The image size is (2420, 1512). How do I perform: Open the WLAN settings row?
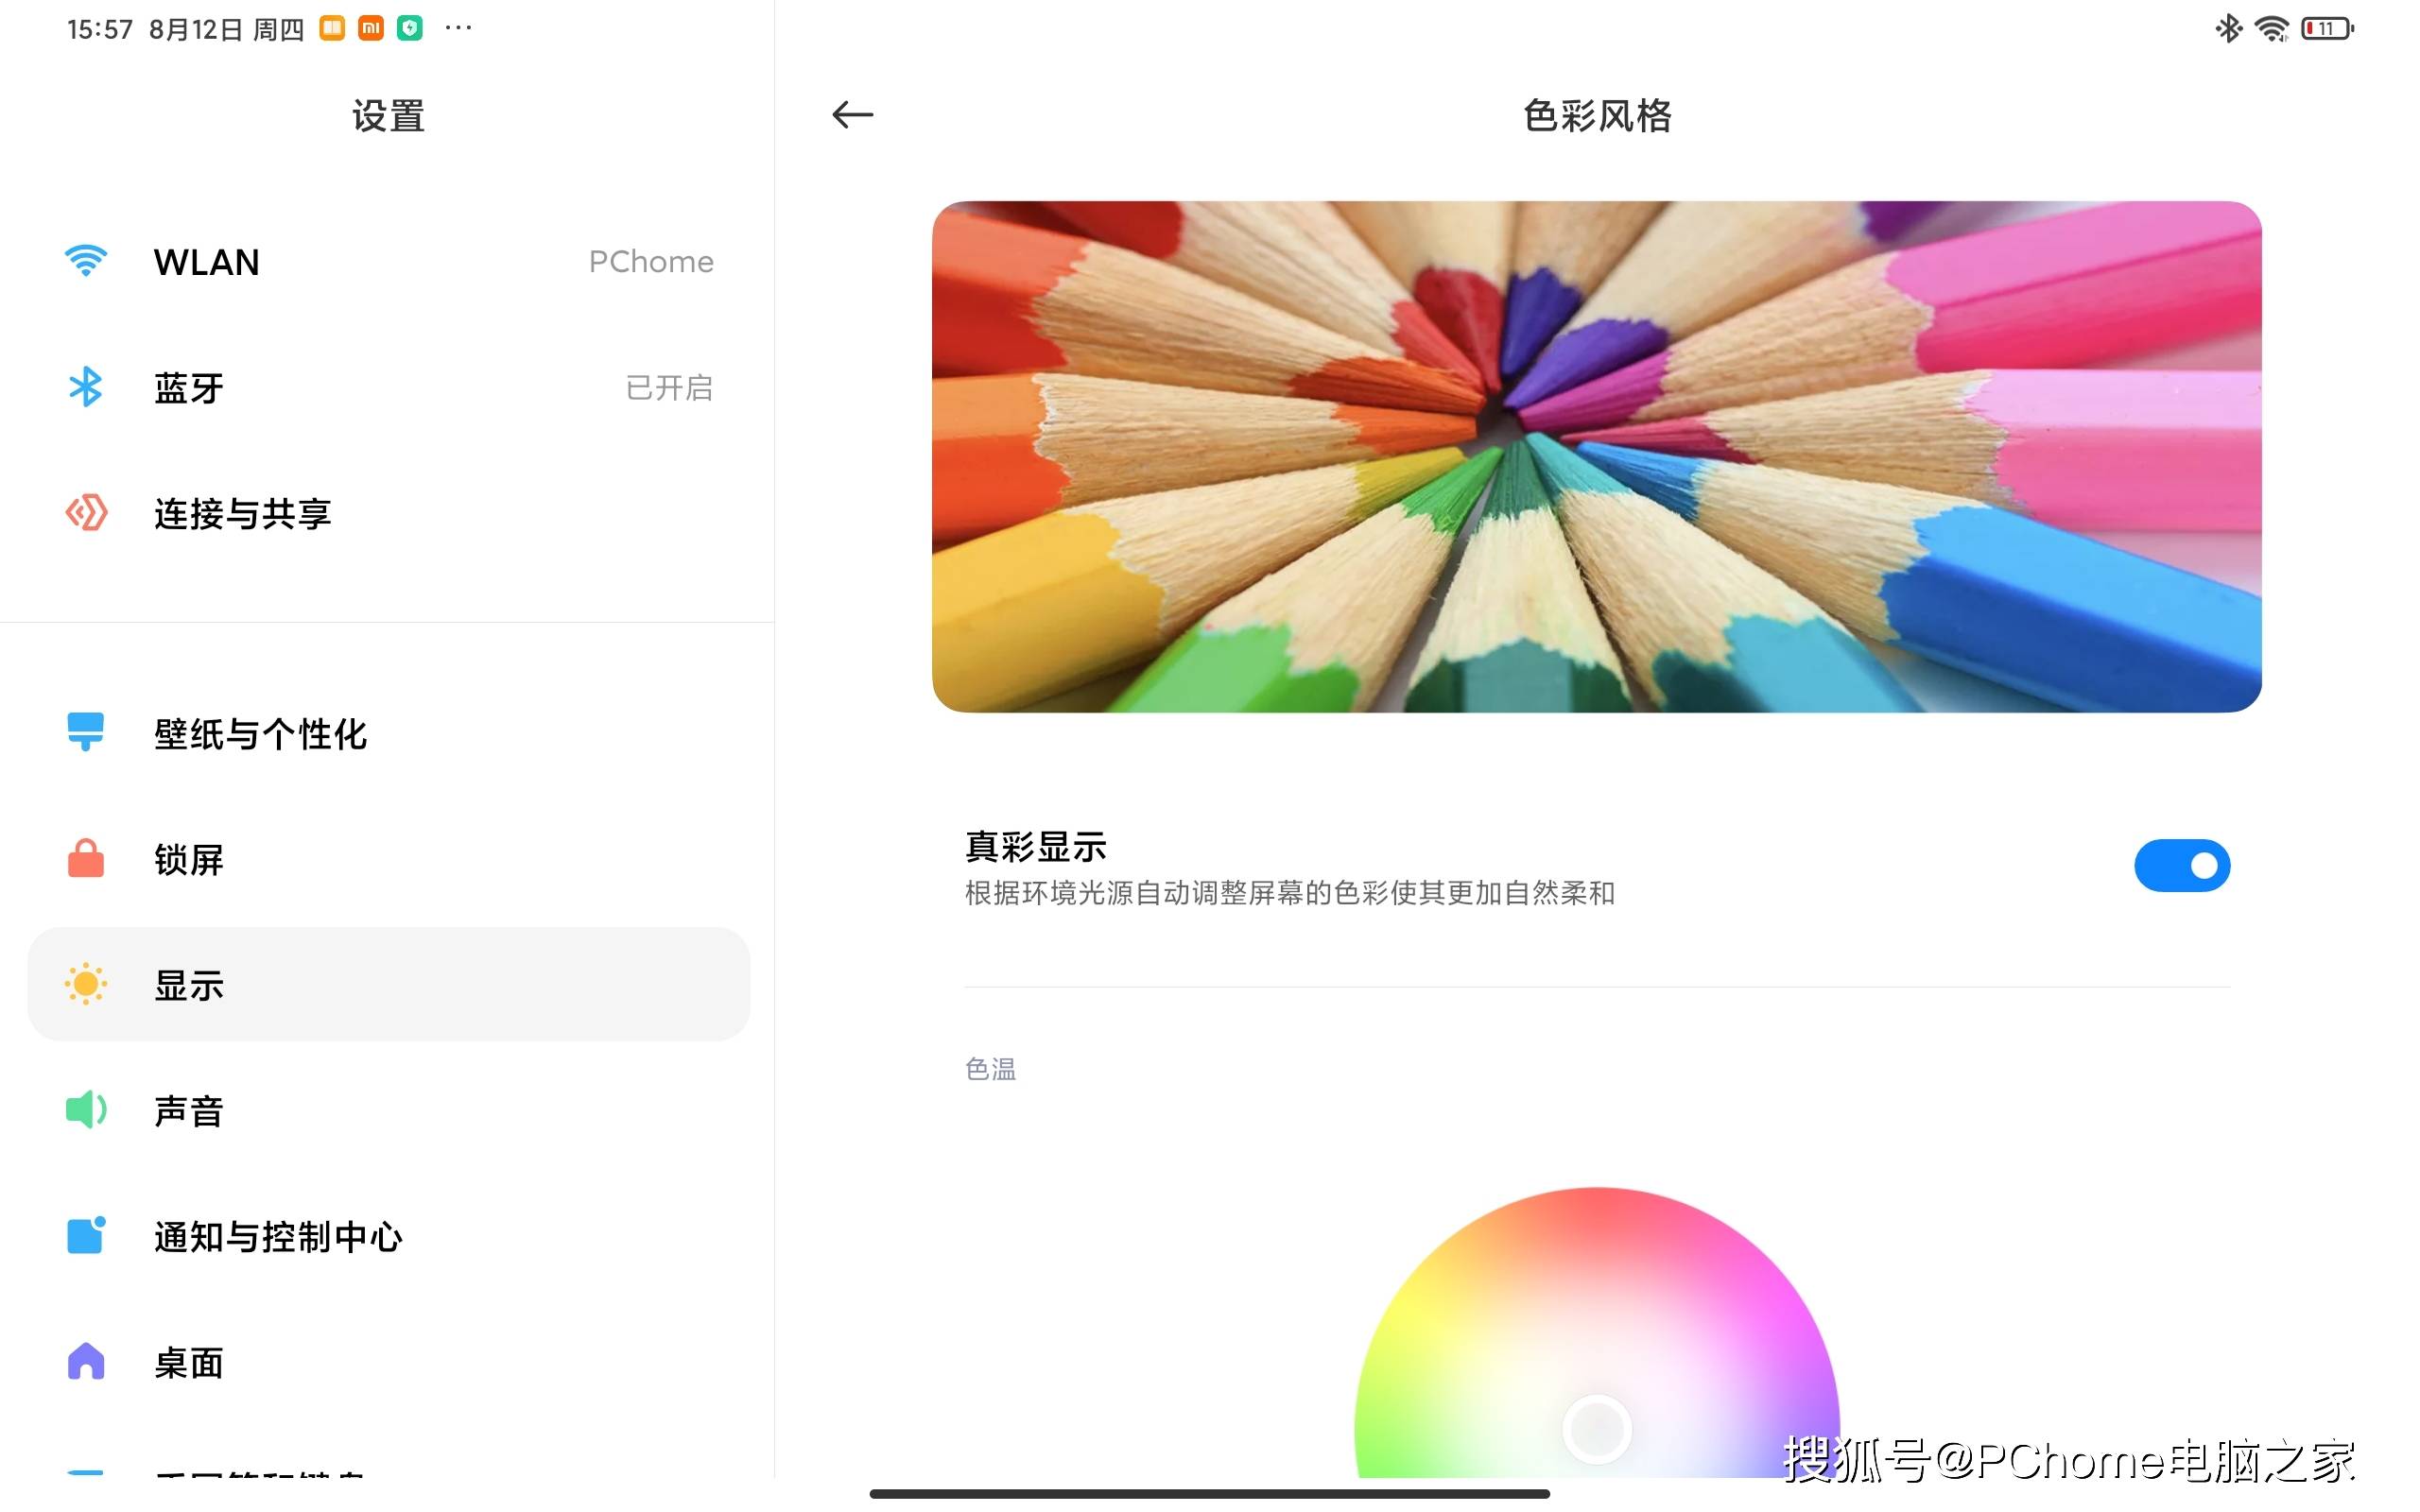388,262
